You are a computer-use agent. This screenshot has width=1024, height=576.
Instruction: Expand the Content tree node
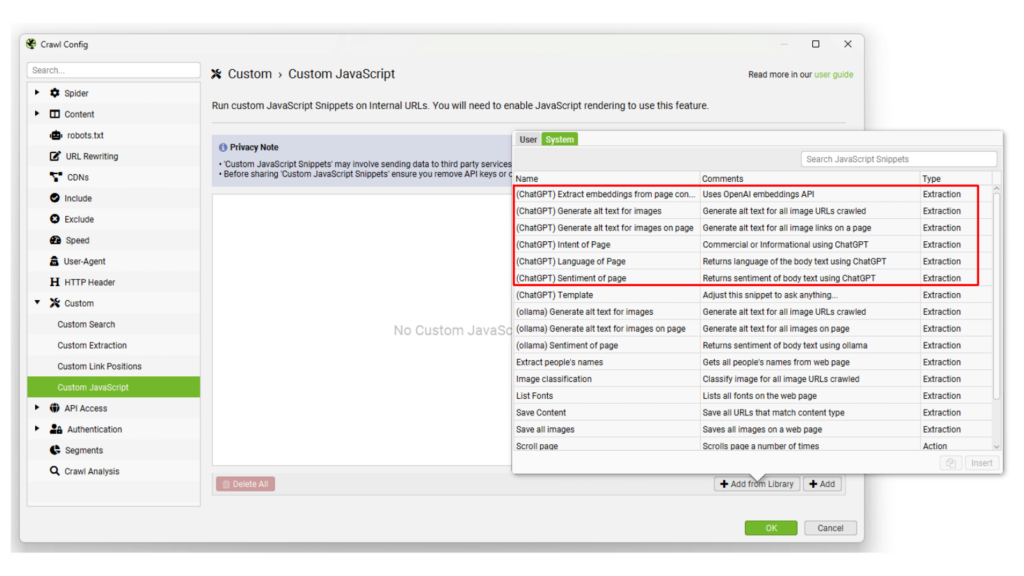click(x=37, y=114)
